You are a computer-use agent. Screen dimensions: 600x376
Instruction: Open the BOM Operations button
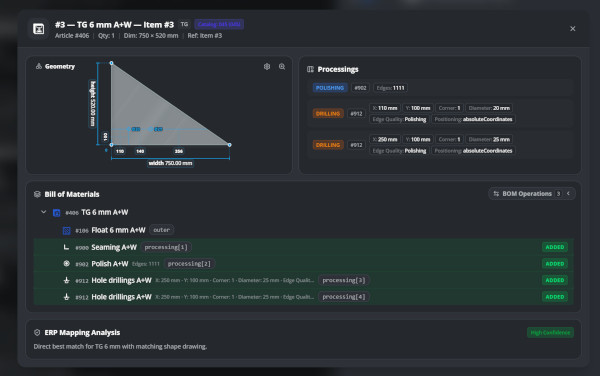click(532, 194)
